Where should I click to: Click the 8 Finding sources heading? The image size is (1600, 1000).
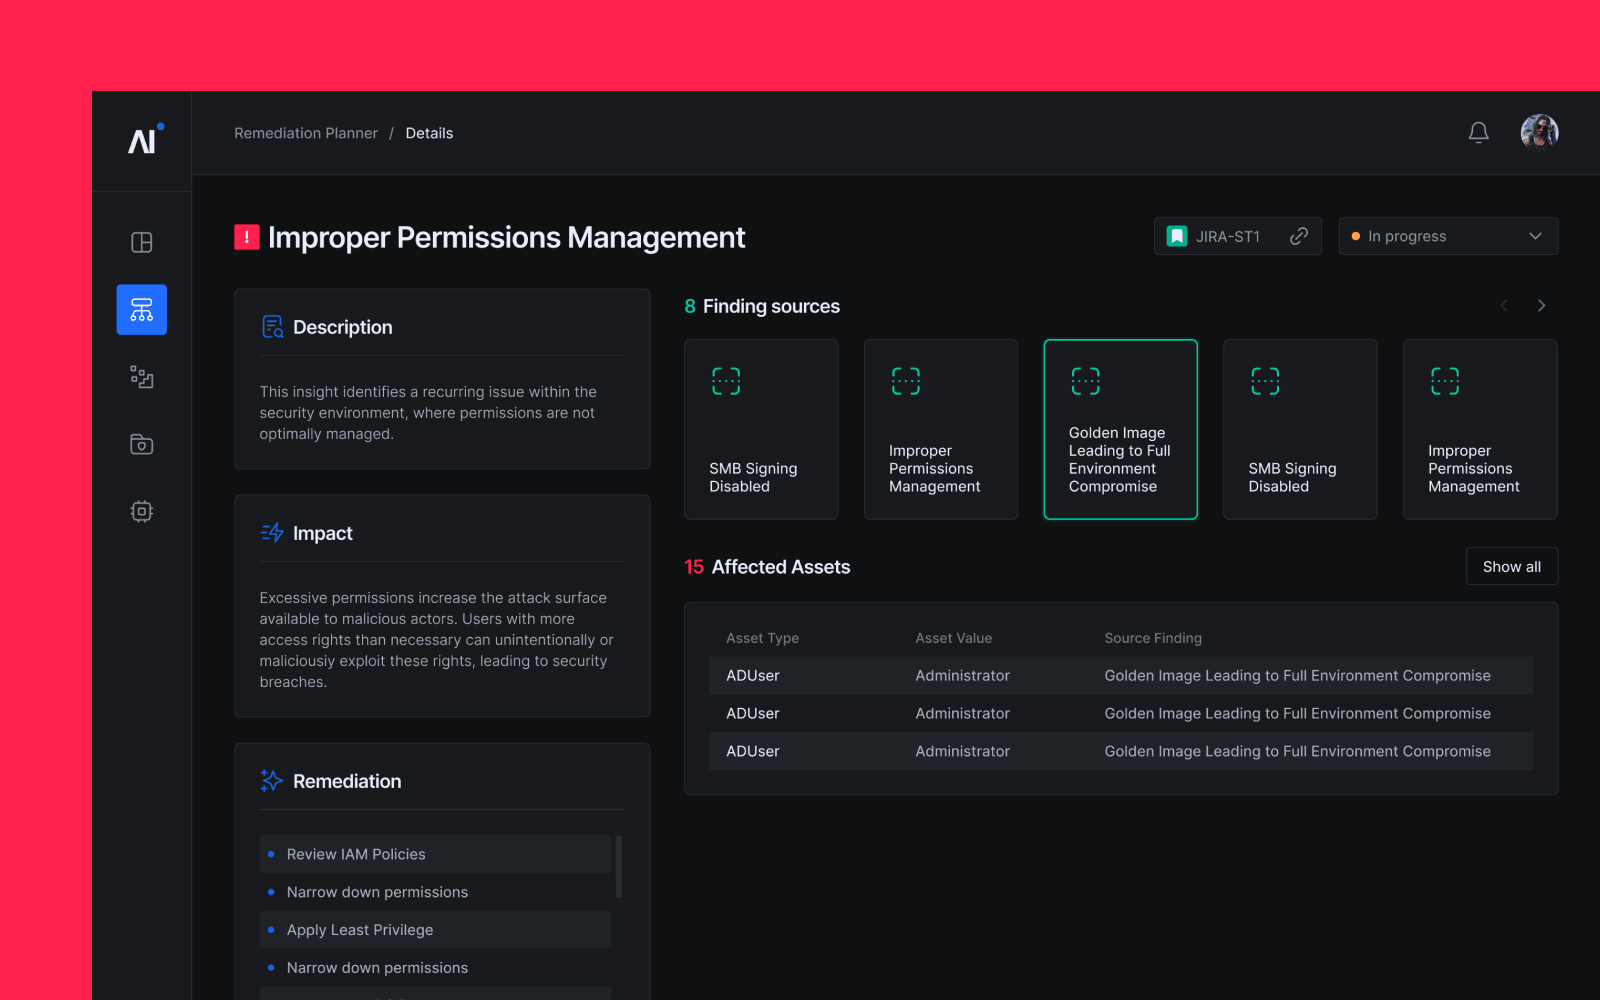pyautogui.click(x=762, y=306)
